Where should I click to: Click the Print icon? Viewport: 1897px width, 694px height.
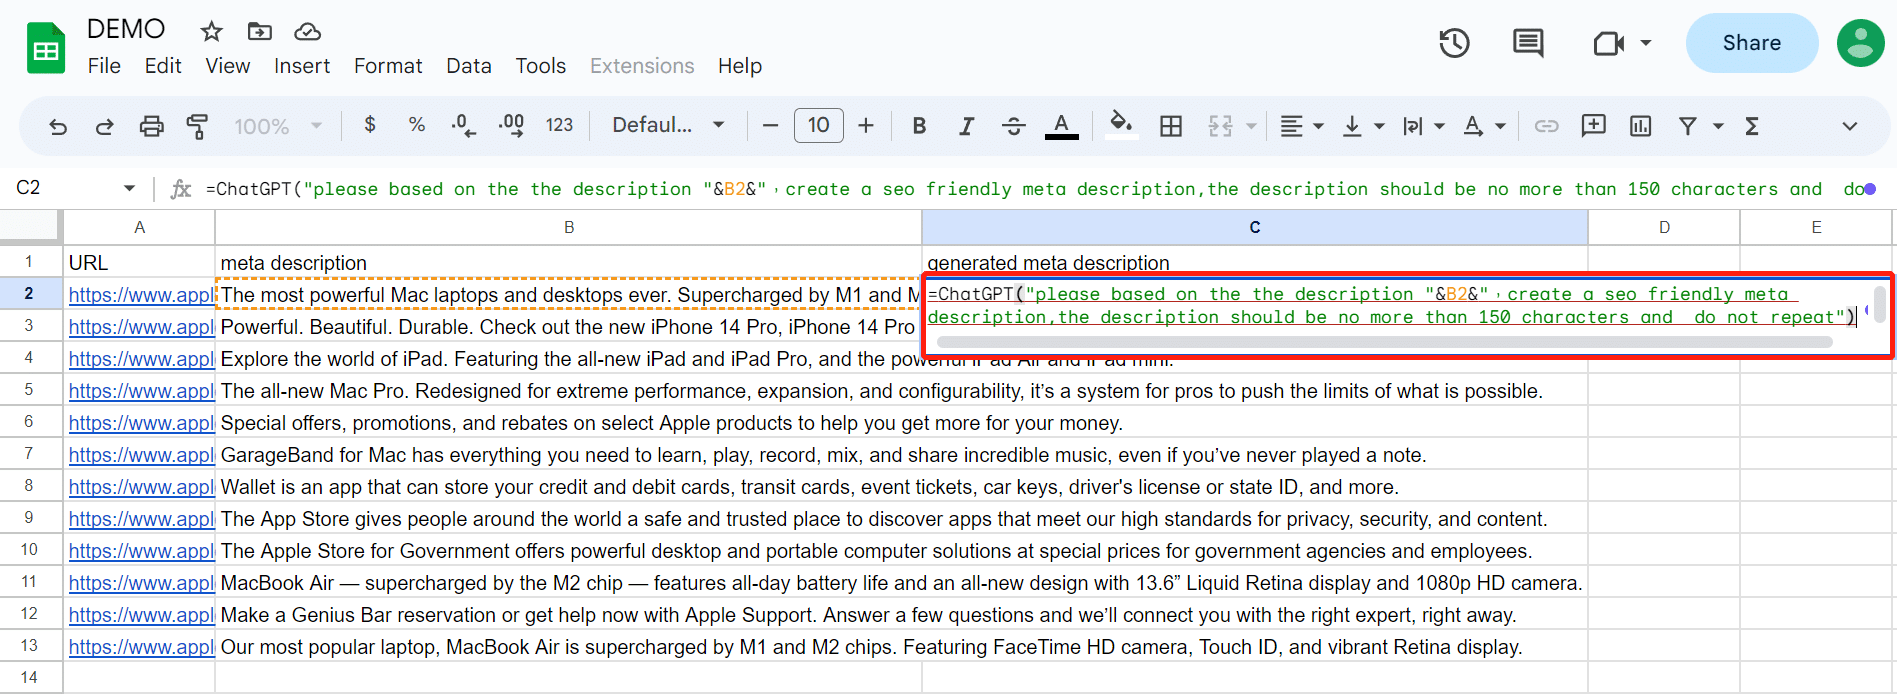tap(151, 126)
